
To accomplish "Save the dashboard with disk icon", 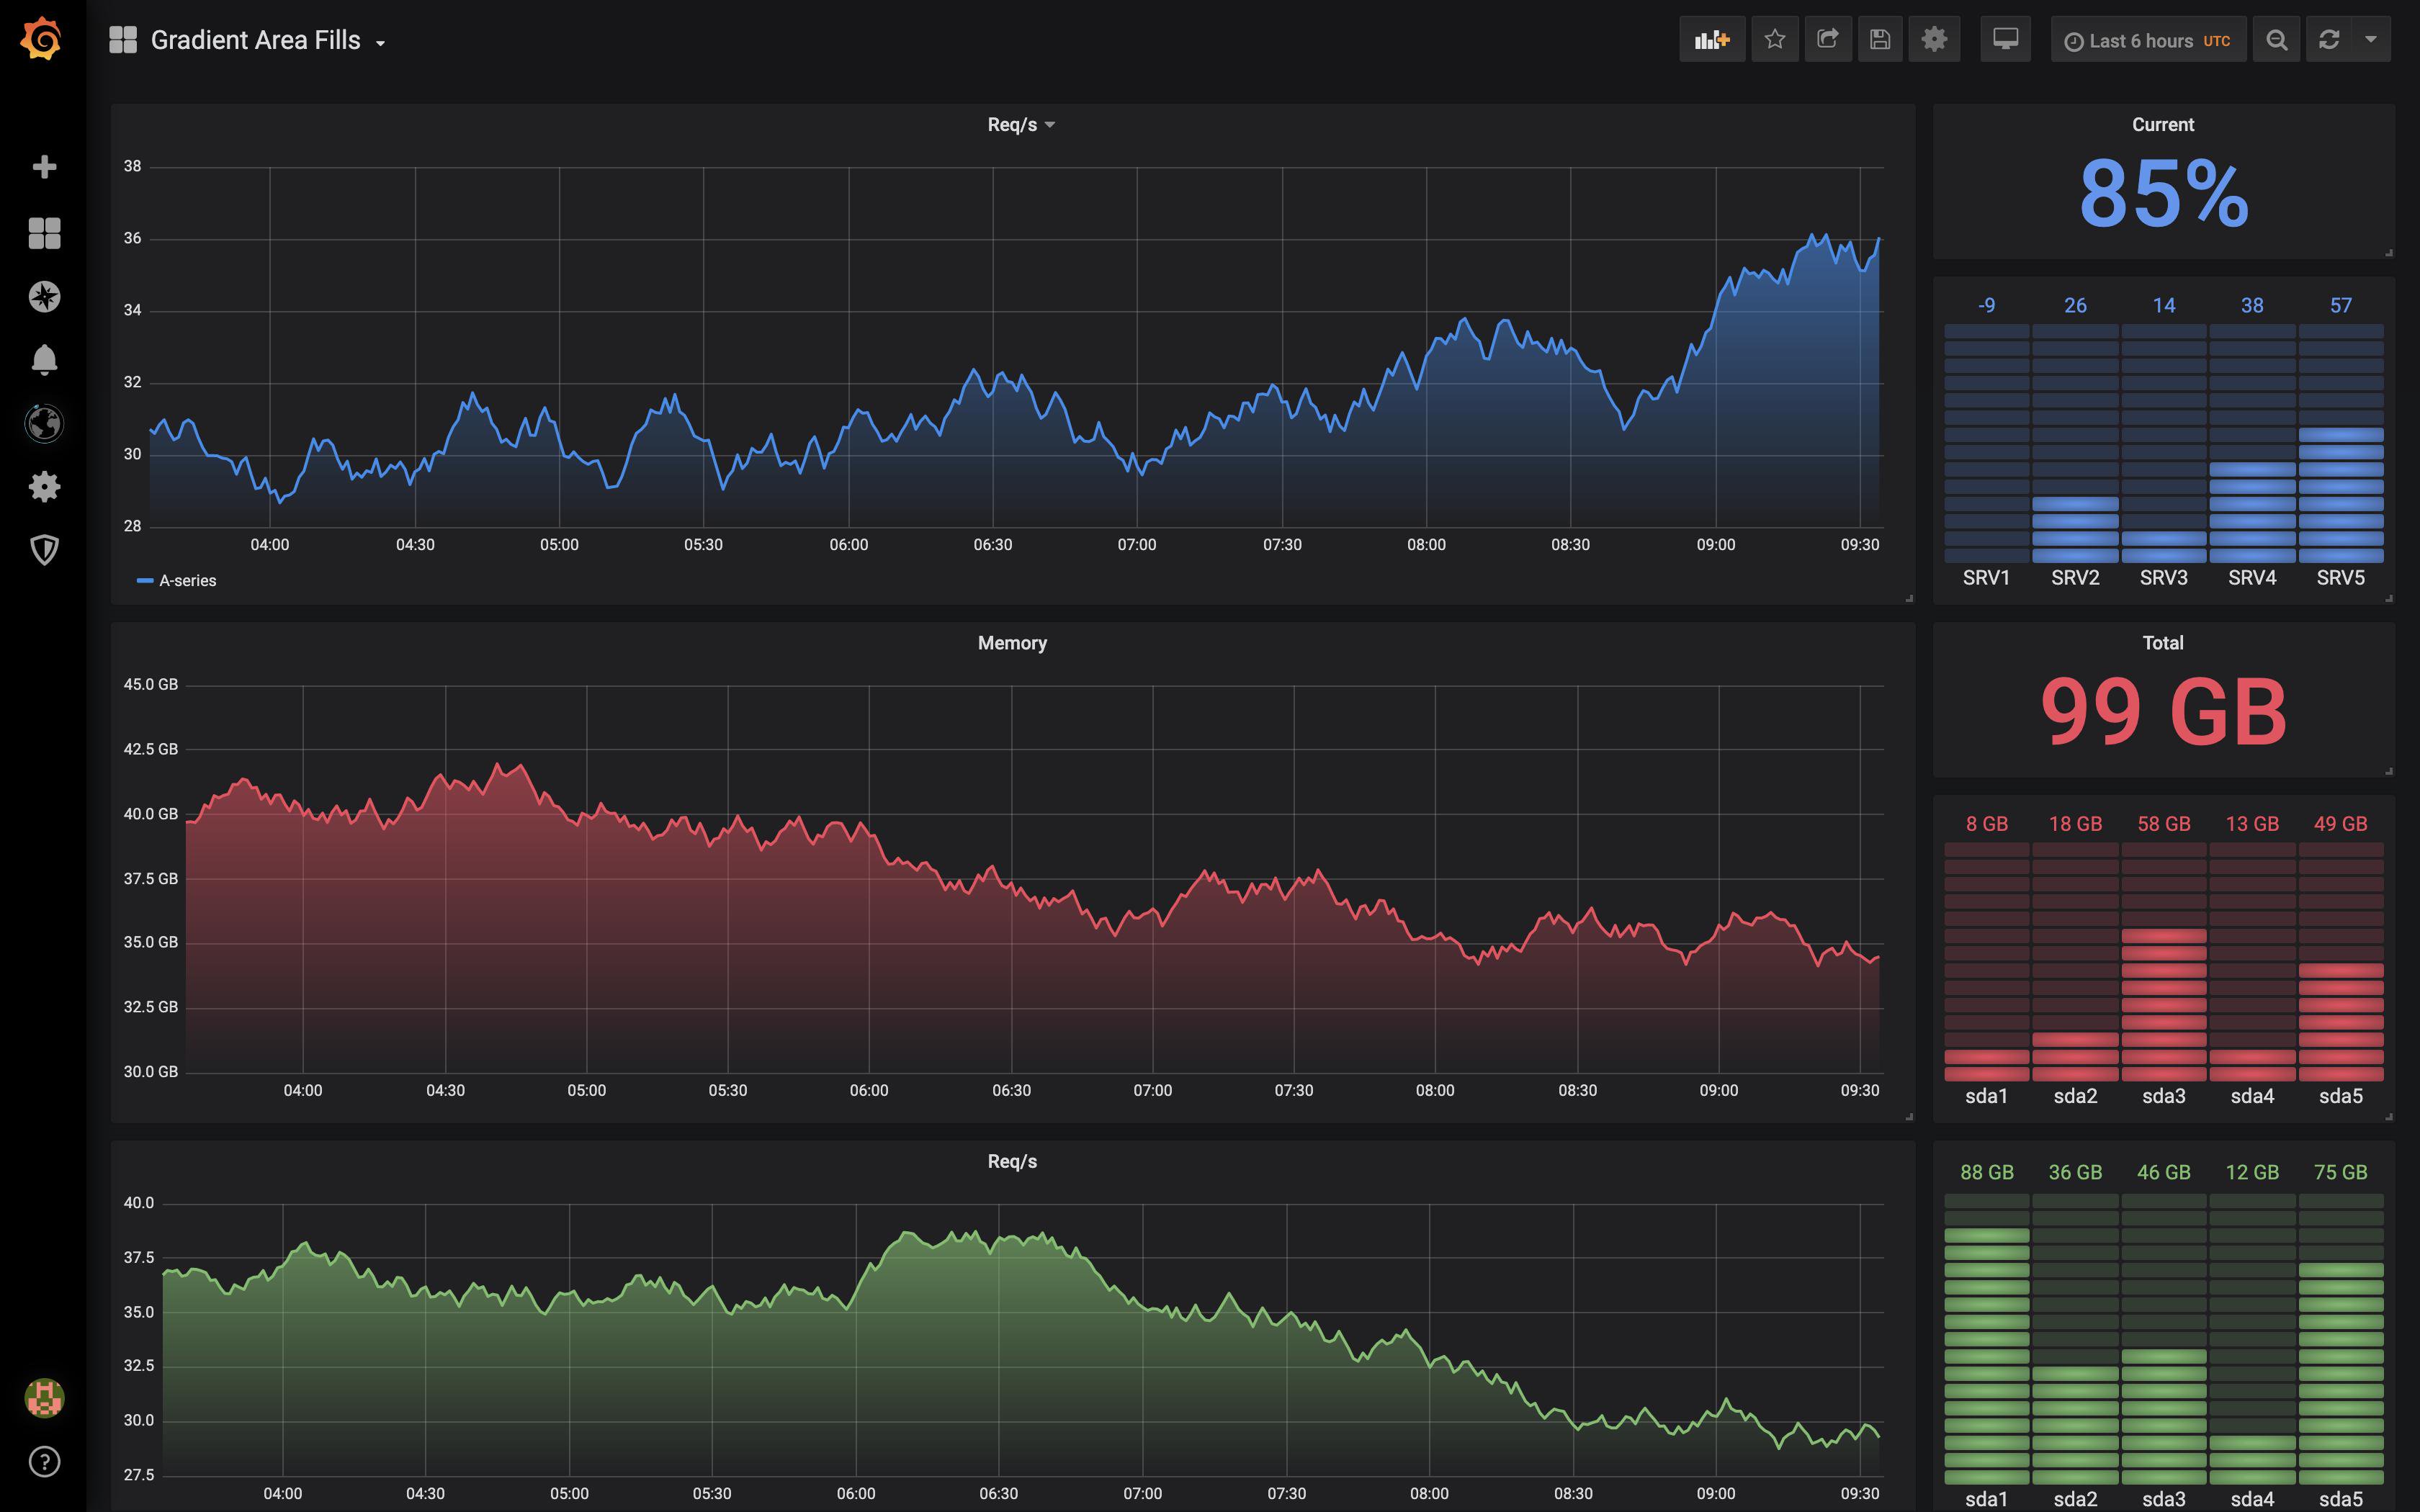I will tap(1880, 40).
